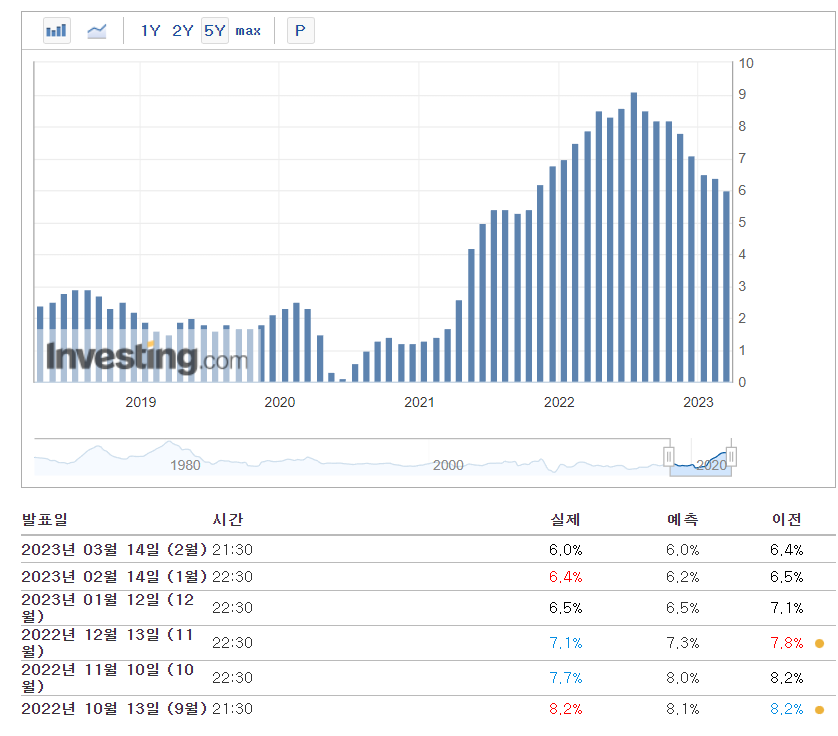Image resolution: width=838 pixels, height=736 pixels.
Task: Grab the left handle of range slider
Action: pos(669,456)
